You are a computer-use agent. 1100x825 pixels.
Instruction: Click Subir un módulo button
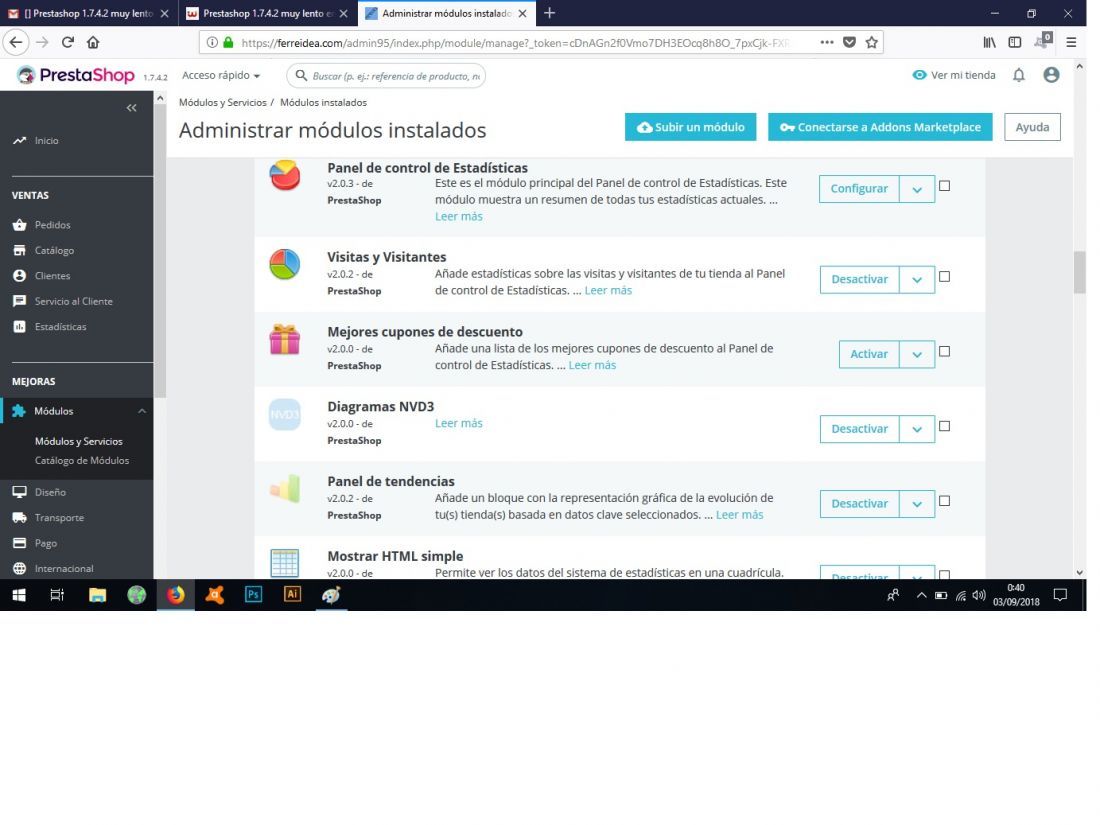pyautogui.click(x=690, y=127)
